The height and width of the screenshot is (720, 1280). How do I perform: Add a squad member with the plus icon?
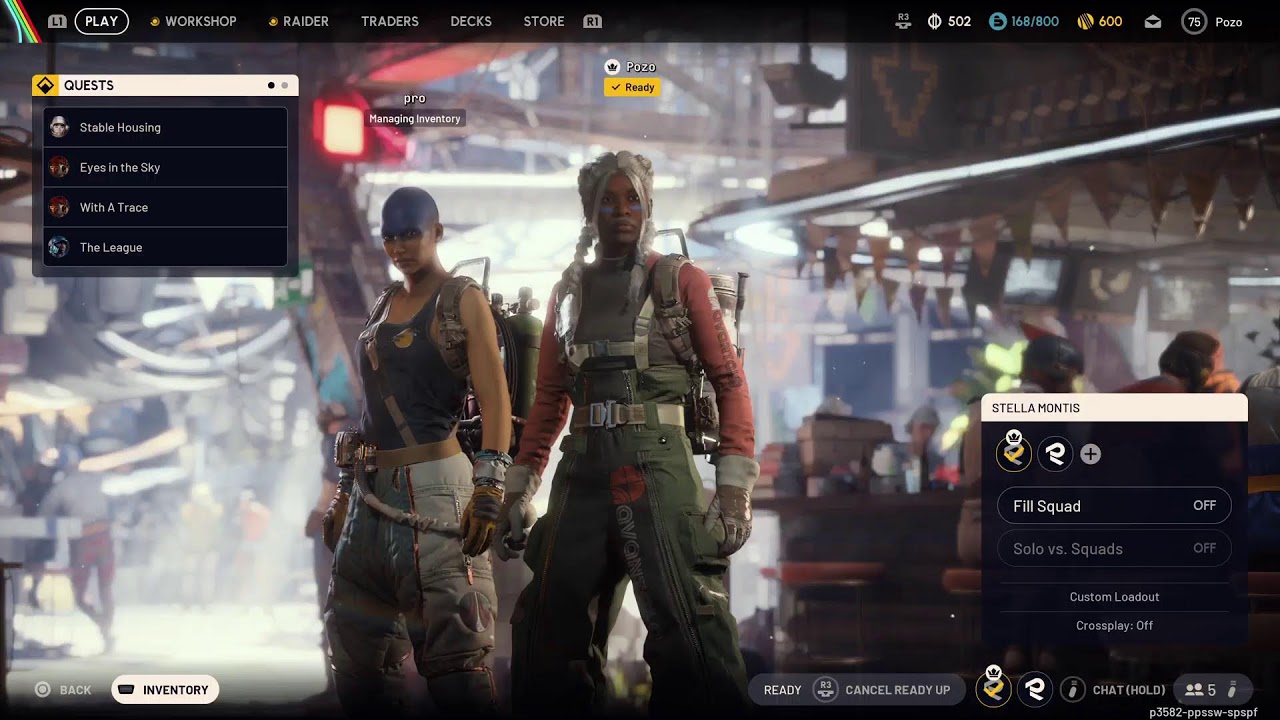1091,454
